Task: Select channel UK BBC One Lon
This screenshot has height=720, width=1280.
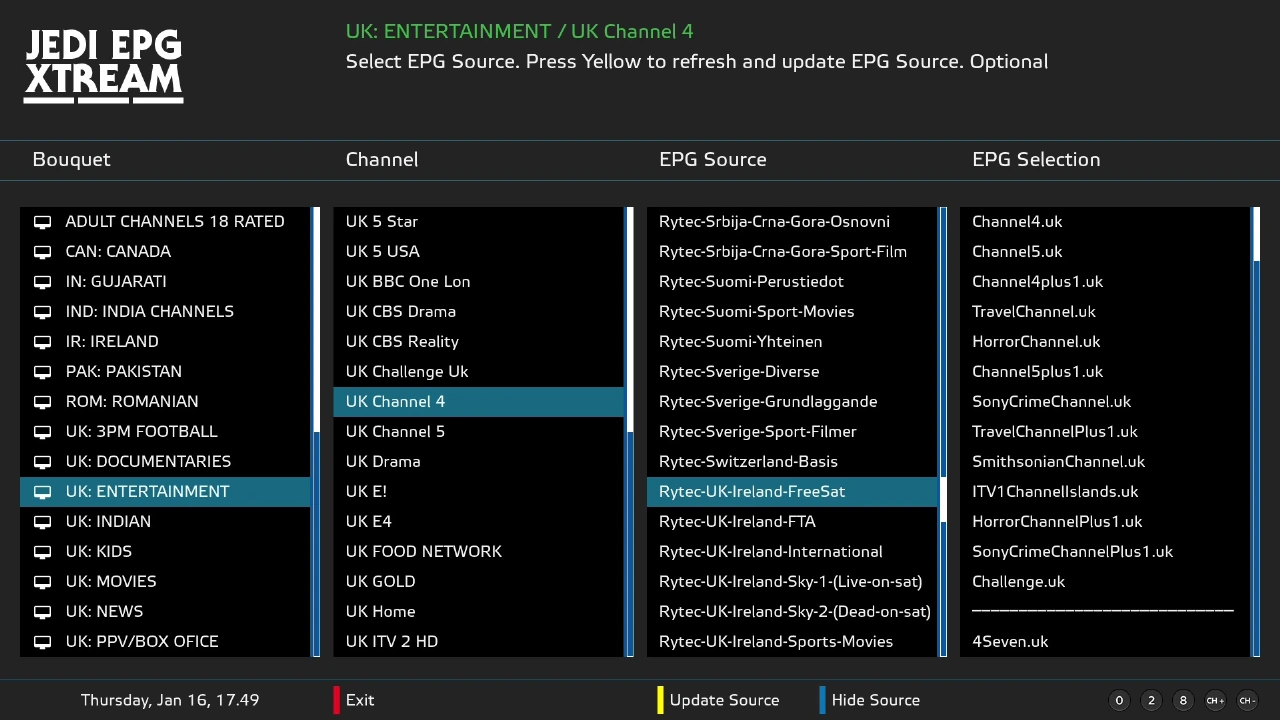Action: (x=478, y=282)
